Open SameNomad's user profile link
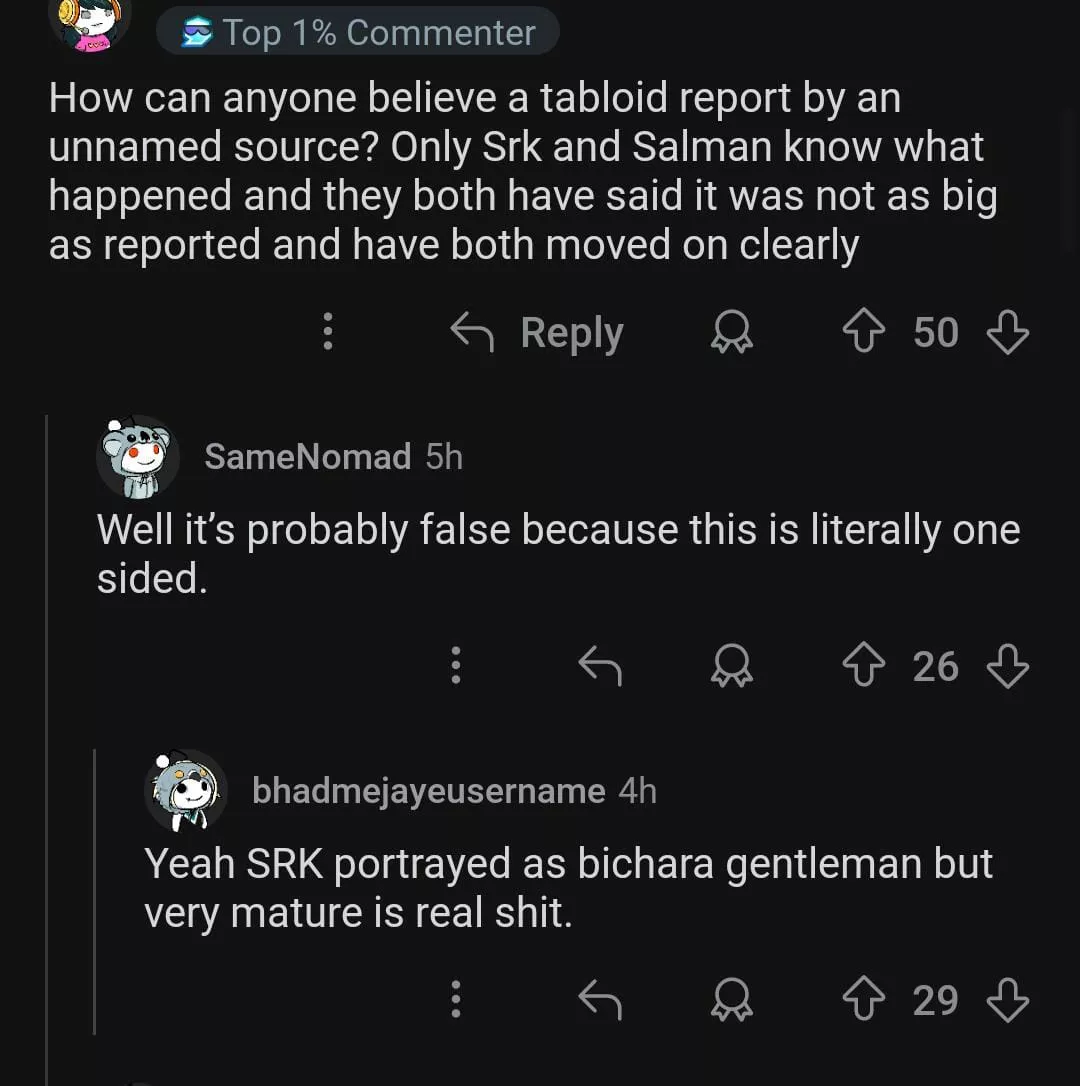The width and height of the screenshot is (1080, 1086). coord(307,457)
